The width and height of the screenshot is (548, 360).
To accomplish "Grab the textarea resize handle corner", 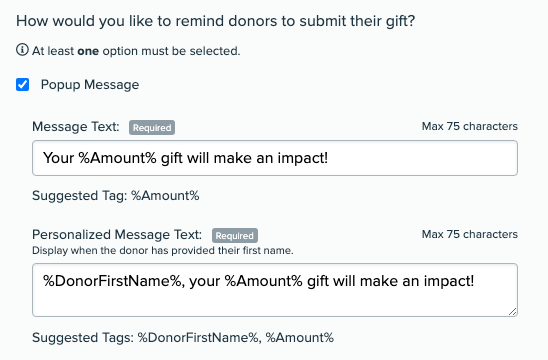I will (512, 311).
